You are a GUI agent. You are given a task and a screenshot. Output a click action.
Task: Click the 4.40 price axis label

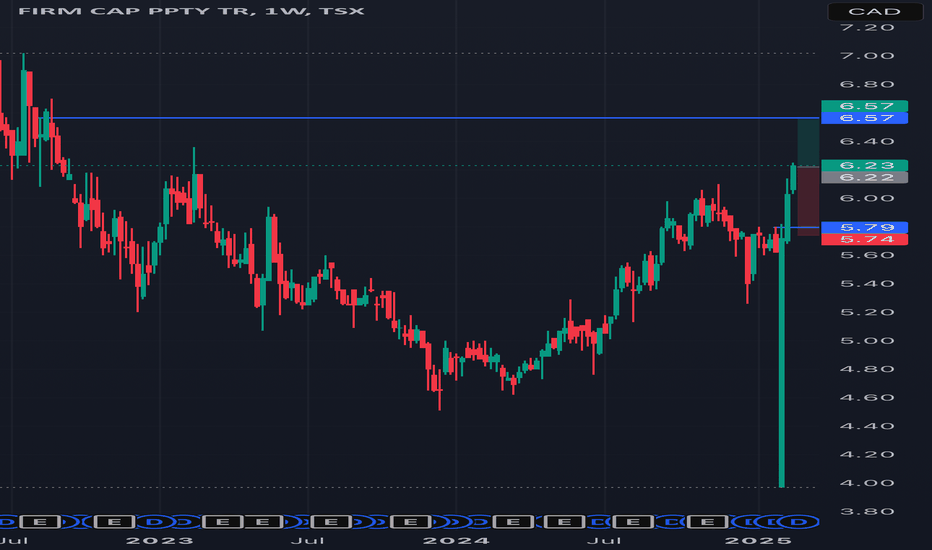pyautogui.click(x=867, y=426)
